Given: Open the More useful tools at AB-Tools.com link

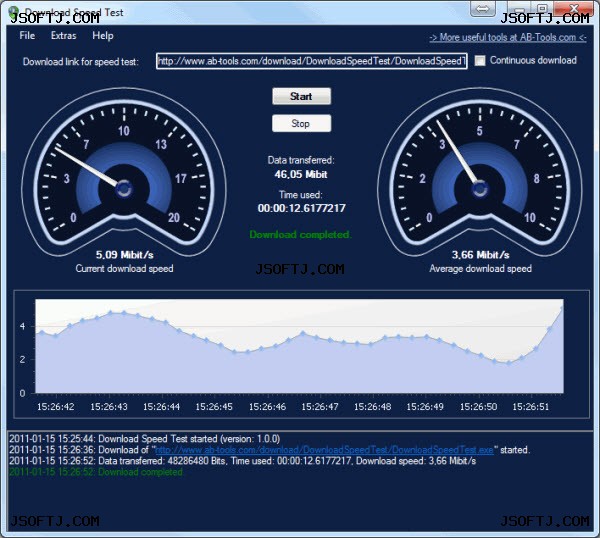Looking at the screenshot, I should (x=508, y=37).
